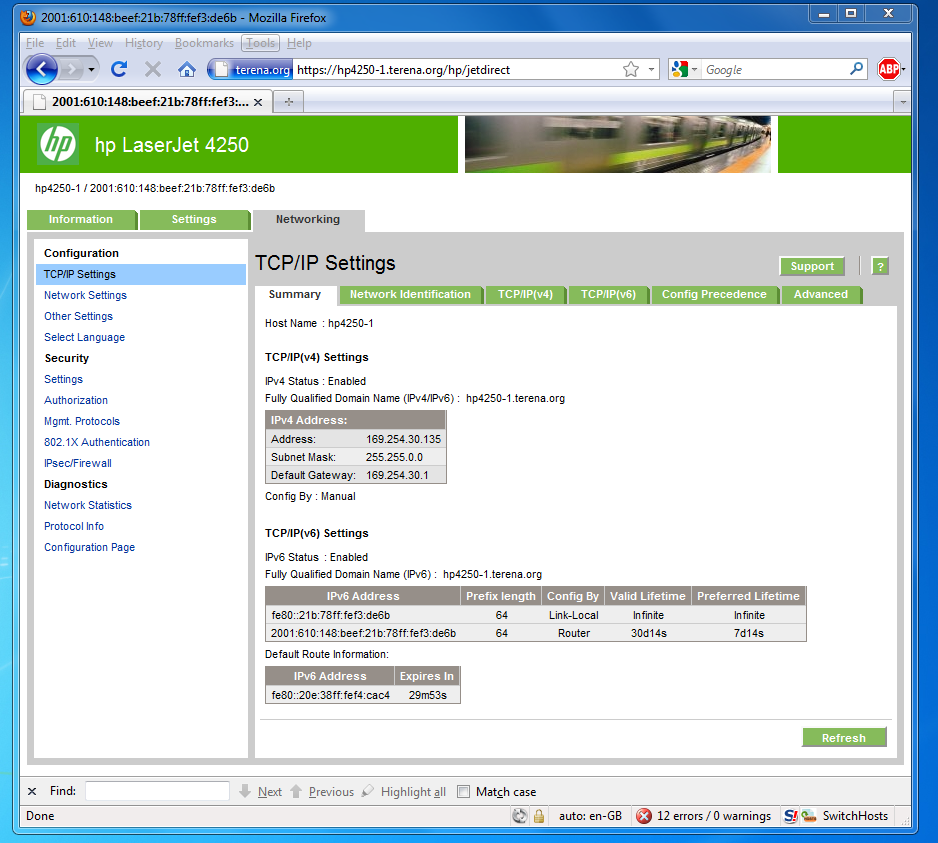Expand the URL bar history dropdown arrow

652,69
